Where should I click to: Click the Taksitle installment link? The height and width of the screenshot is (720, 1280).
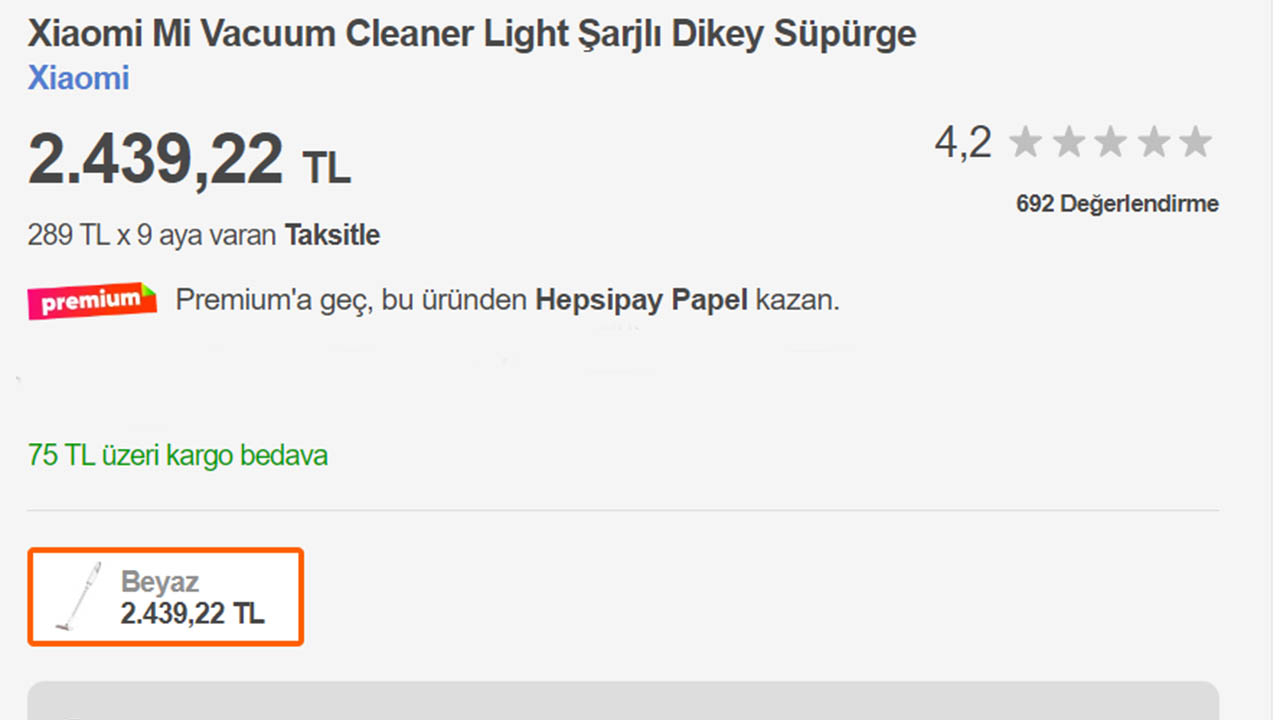point(332,236)
